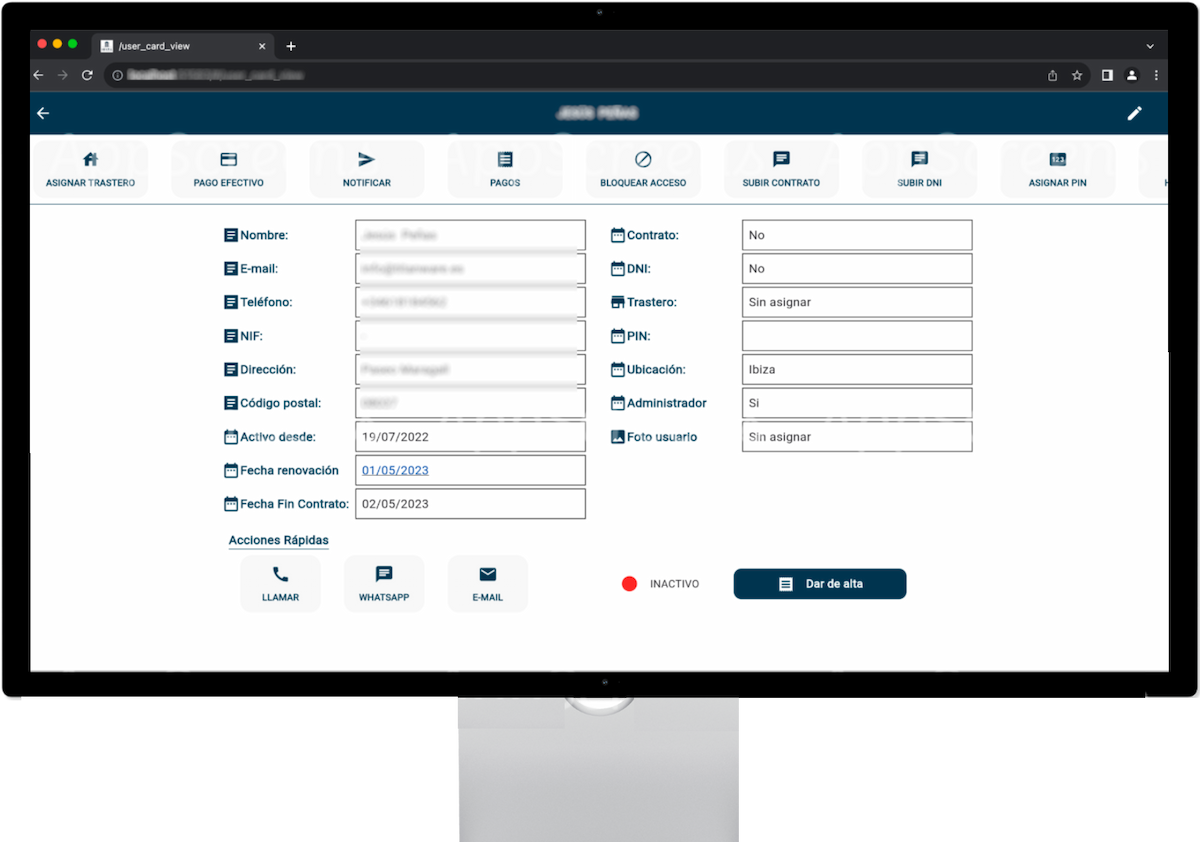Select the Notificar send icon

pos(367,159)
